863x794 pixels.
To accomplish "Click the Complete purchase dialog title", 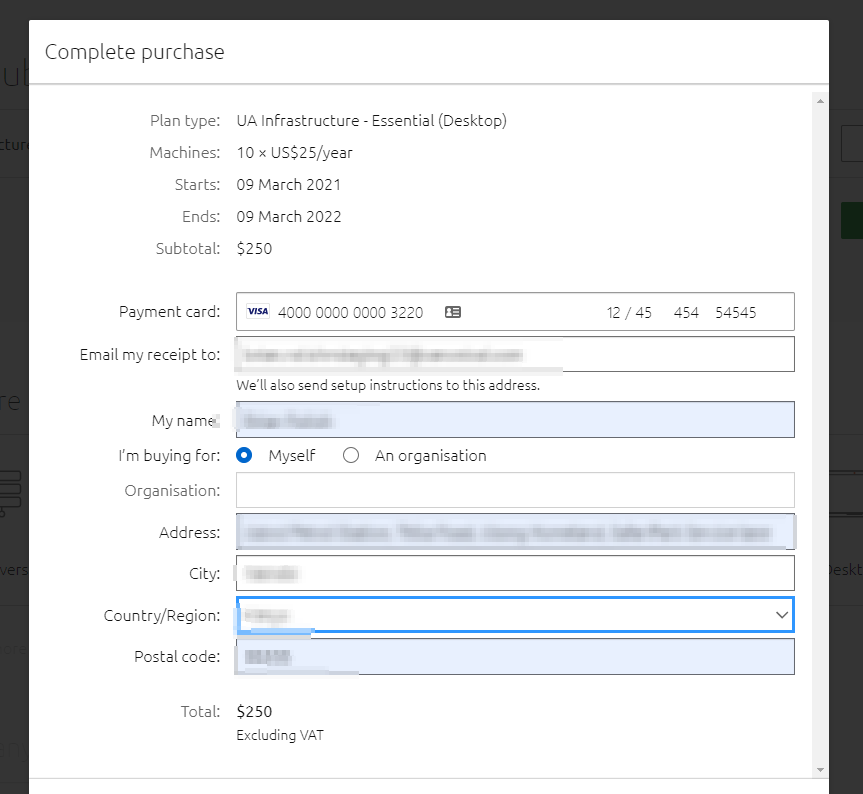I will 134,52.
